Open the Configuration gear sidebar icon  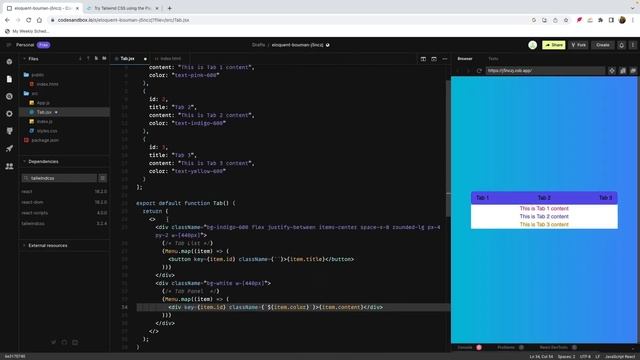(x=9, y=114)
